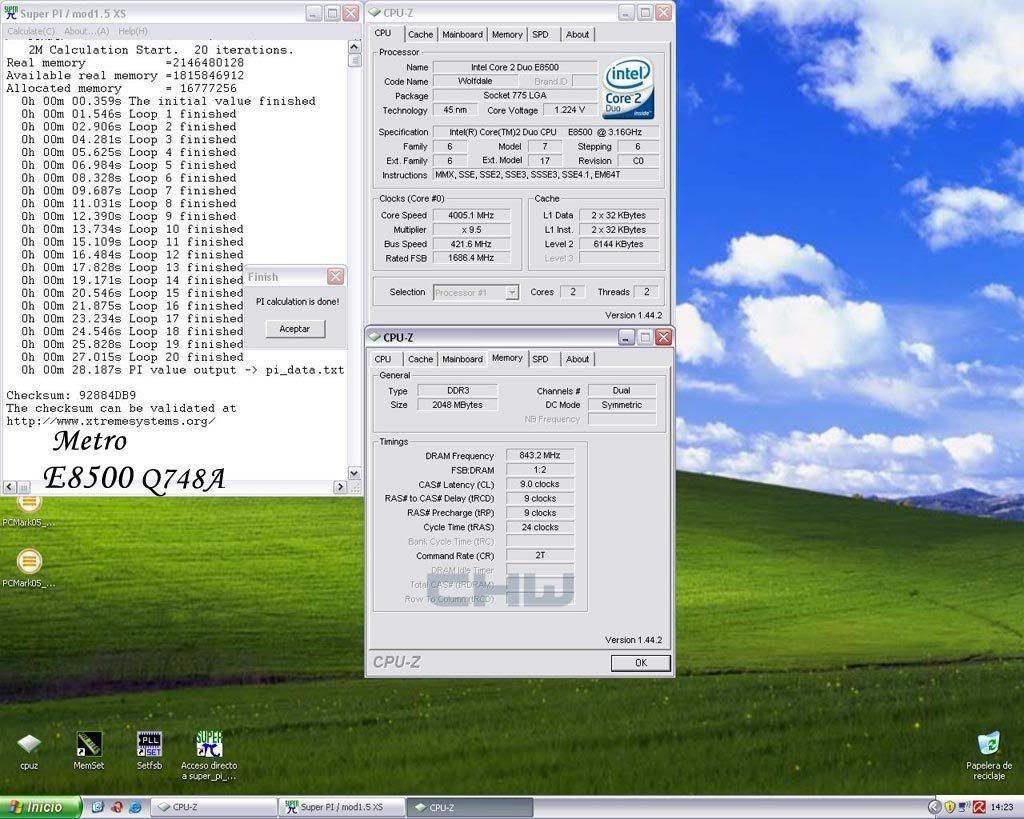
Task: Click Aceptar in the Finish dialog
Action: tap(295, 329)
